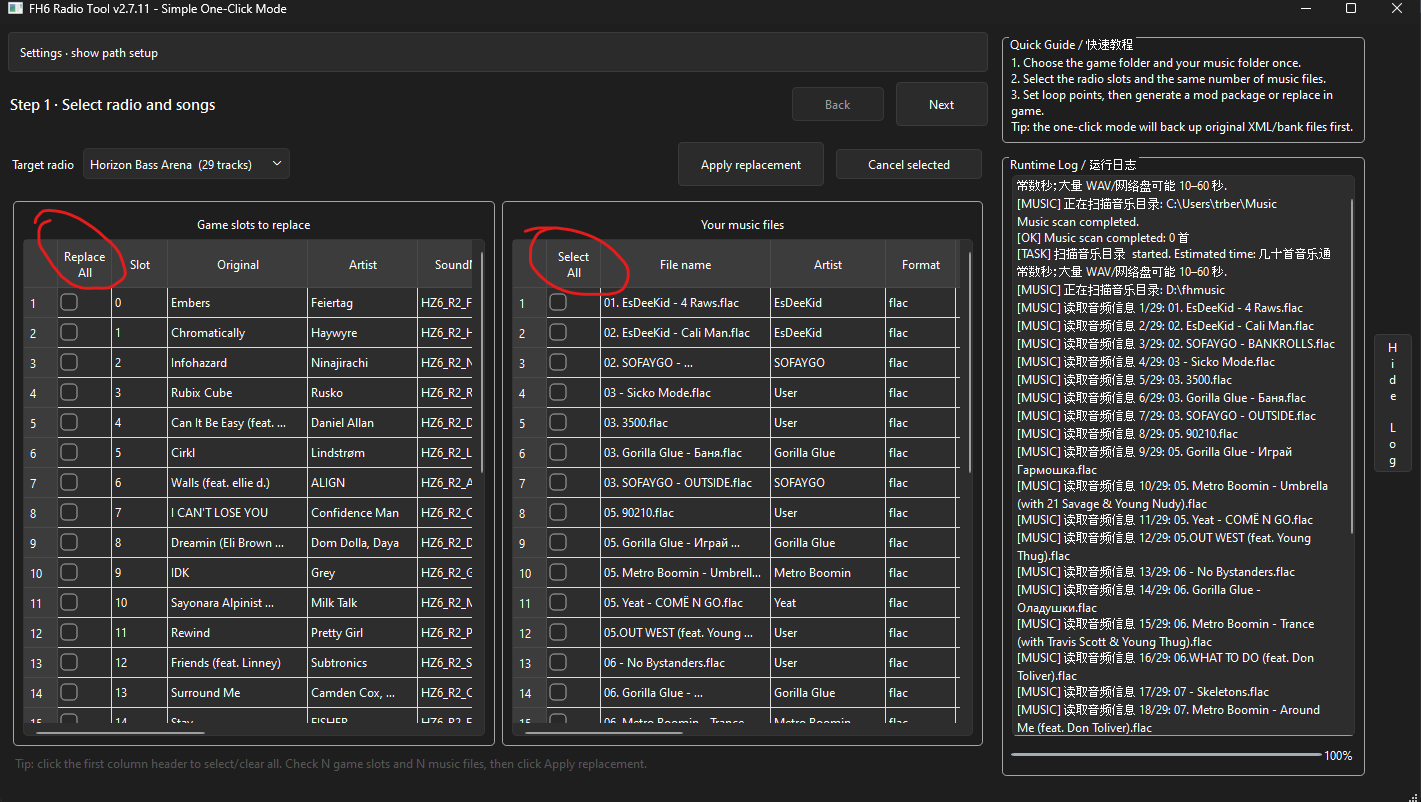Click the Replace All column header

[85, 265]
